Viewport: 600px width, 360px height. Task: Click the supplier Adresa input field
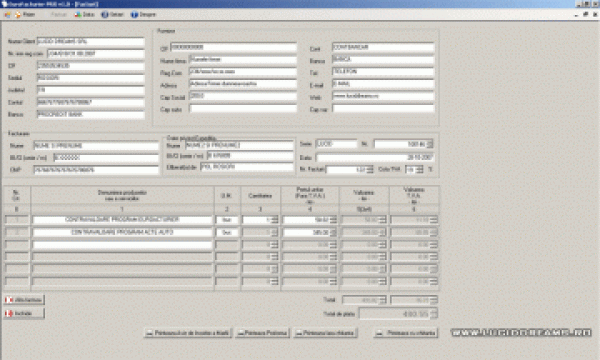[243, 84]
